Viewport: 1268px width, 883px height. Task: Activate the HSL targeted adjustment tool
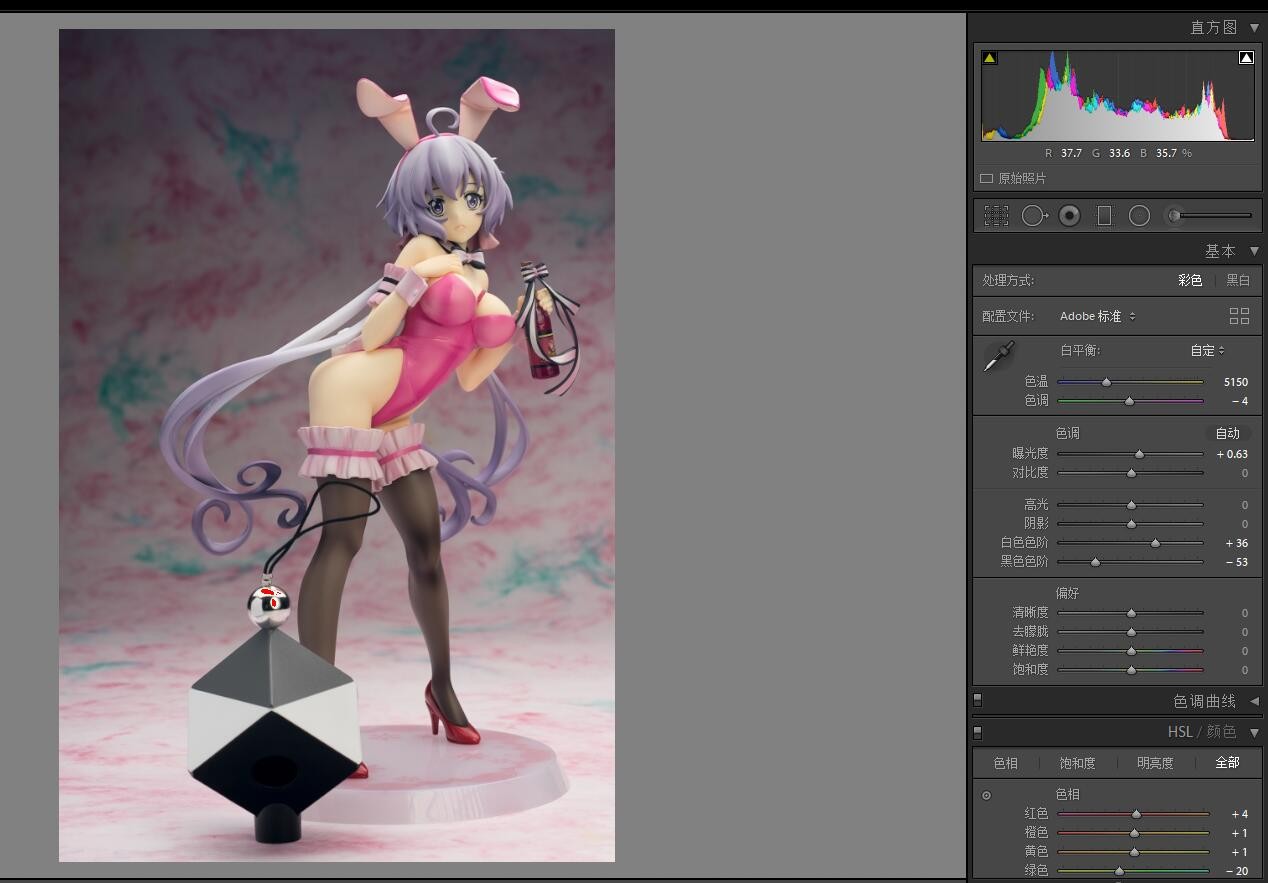pos(987,795)
